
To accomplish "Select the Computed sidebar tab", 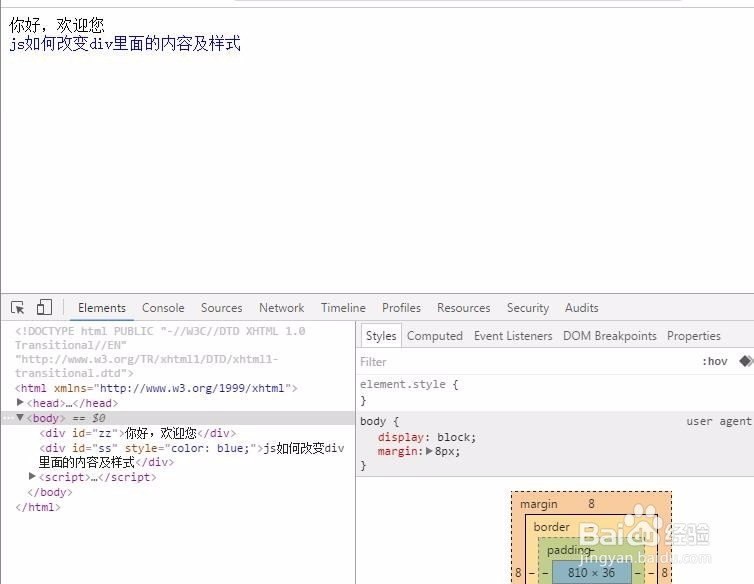I will pos(435,336).
